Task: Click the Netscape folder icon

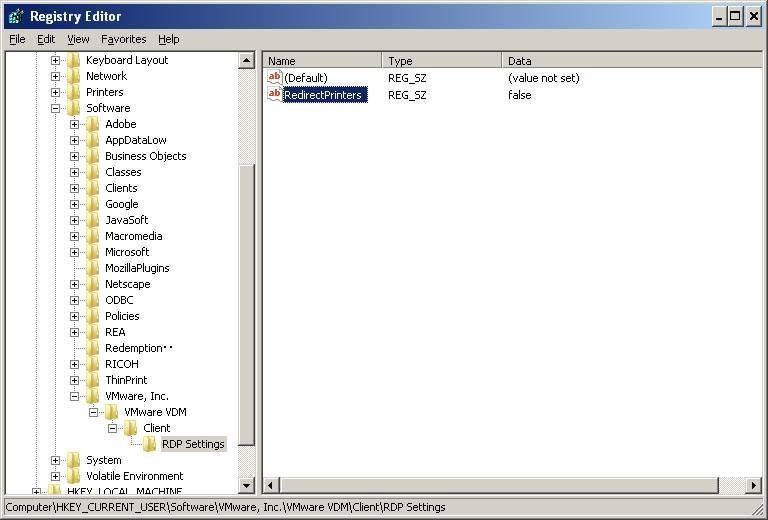Action: (93, 284)
